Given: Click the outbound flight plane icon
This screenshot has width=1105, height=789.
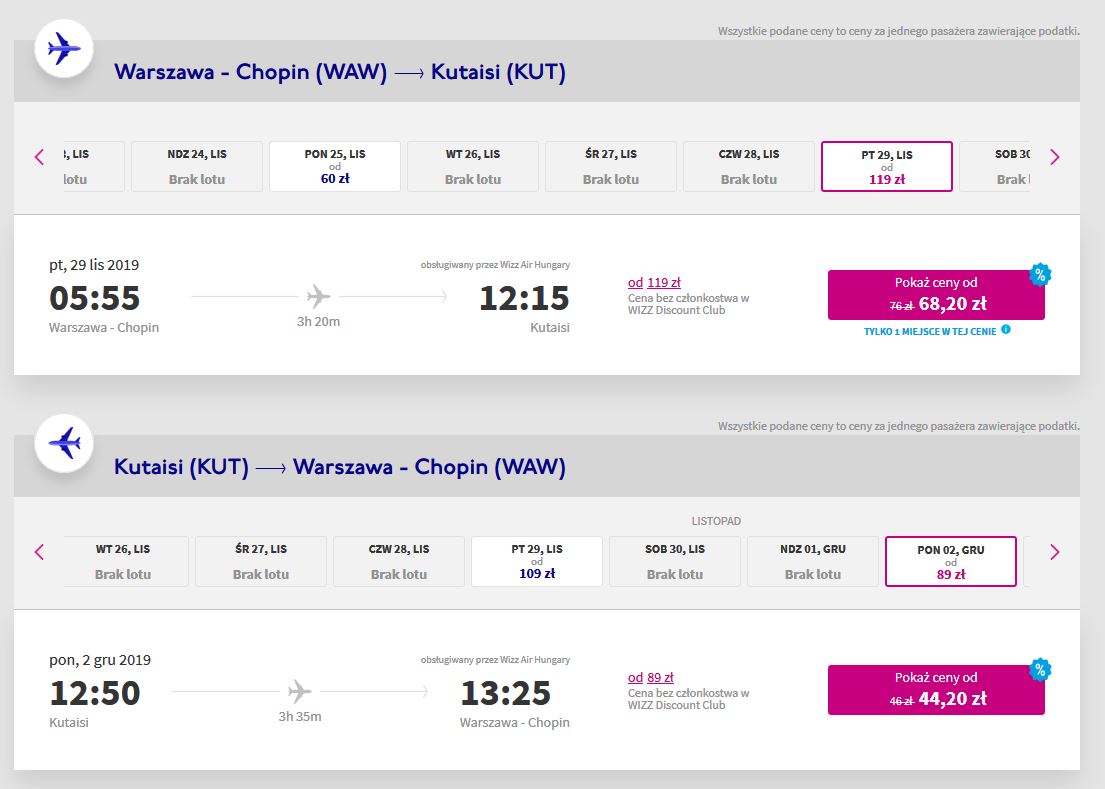Looking at the screenshot, I should pos(64,49).
